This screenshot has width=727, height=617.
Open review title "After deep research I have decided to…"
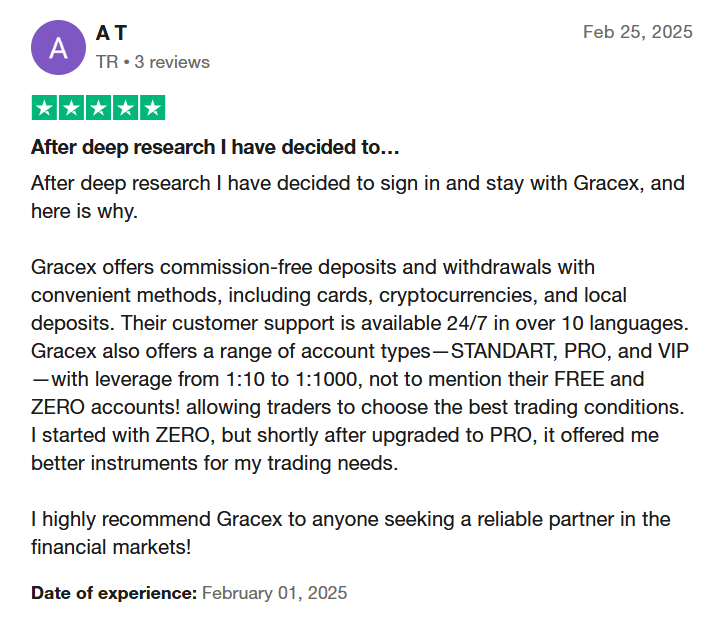215,147
